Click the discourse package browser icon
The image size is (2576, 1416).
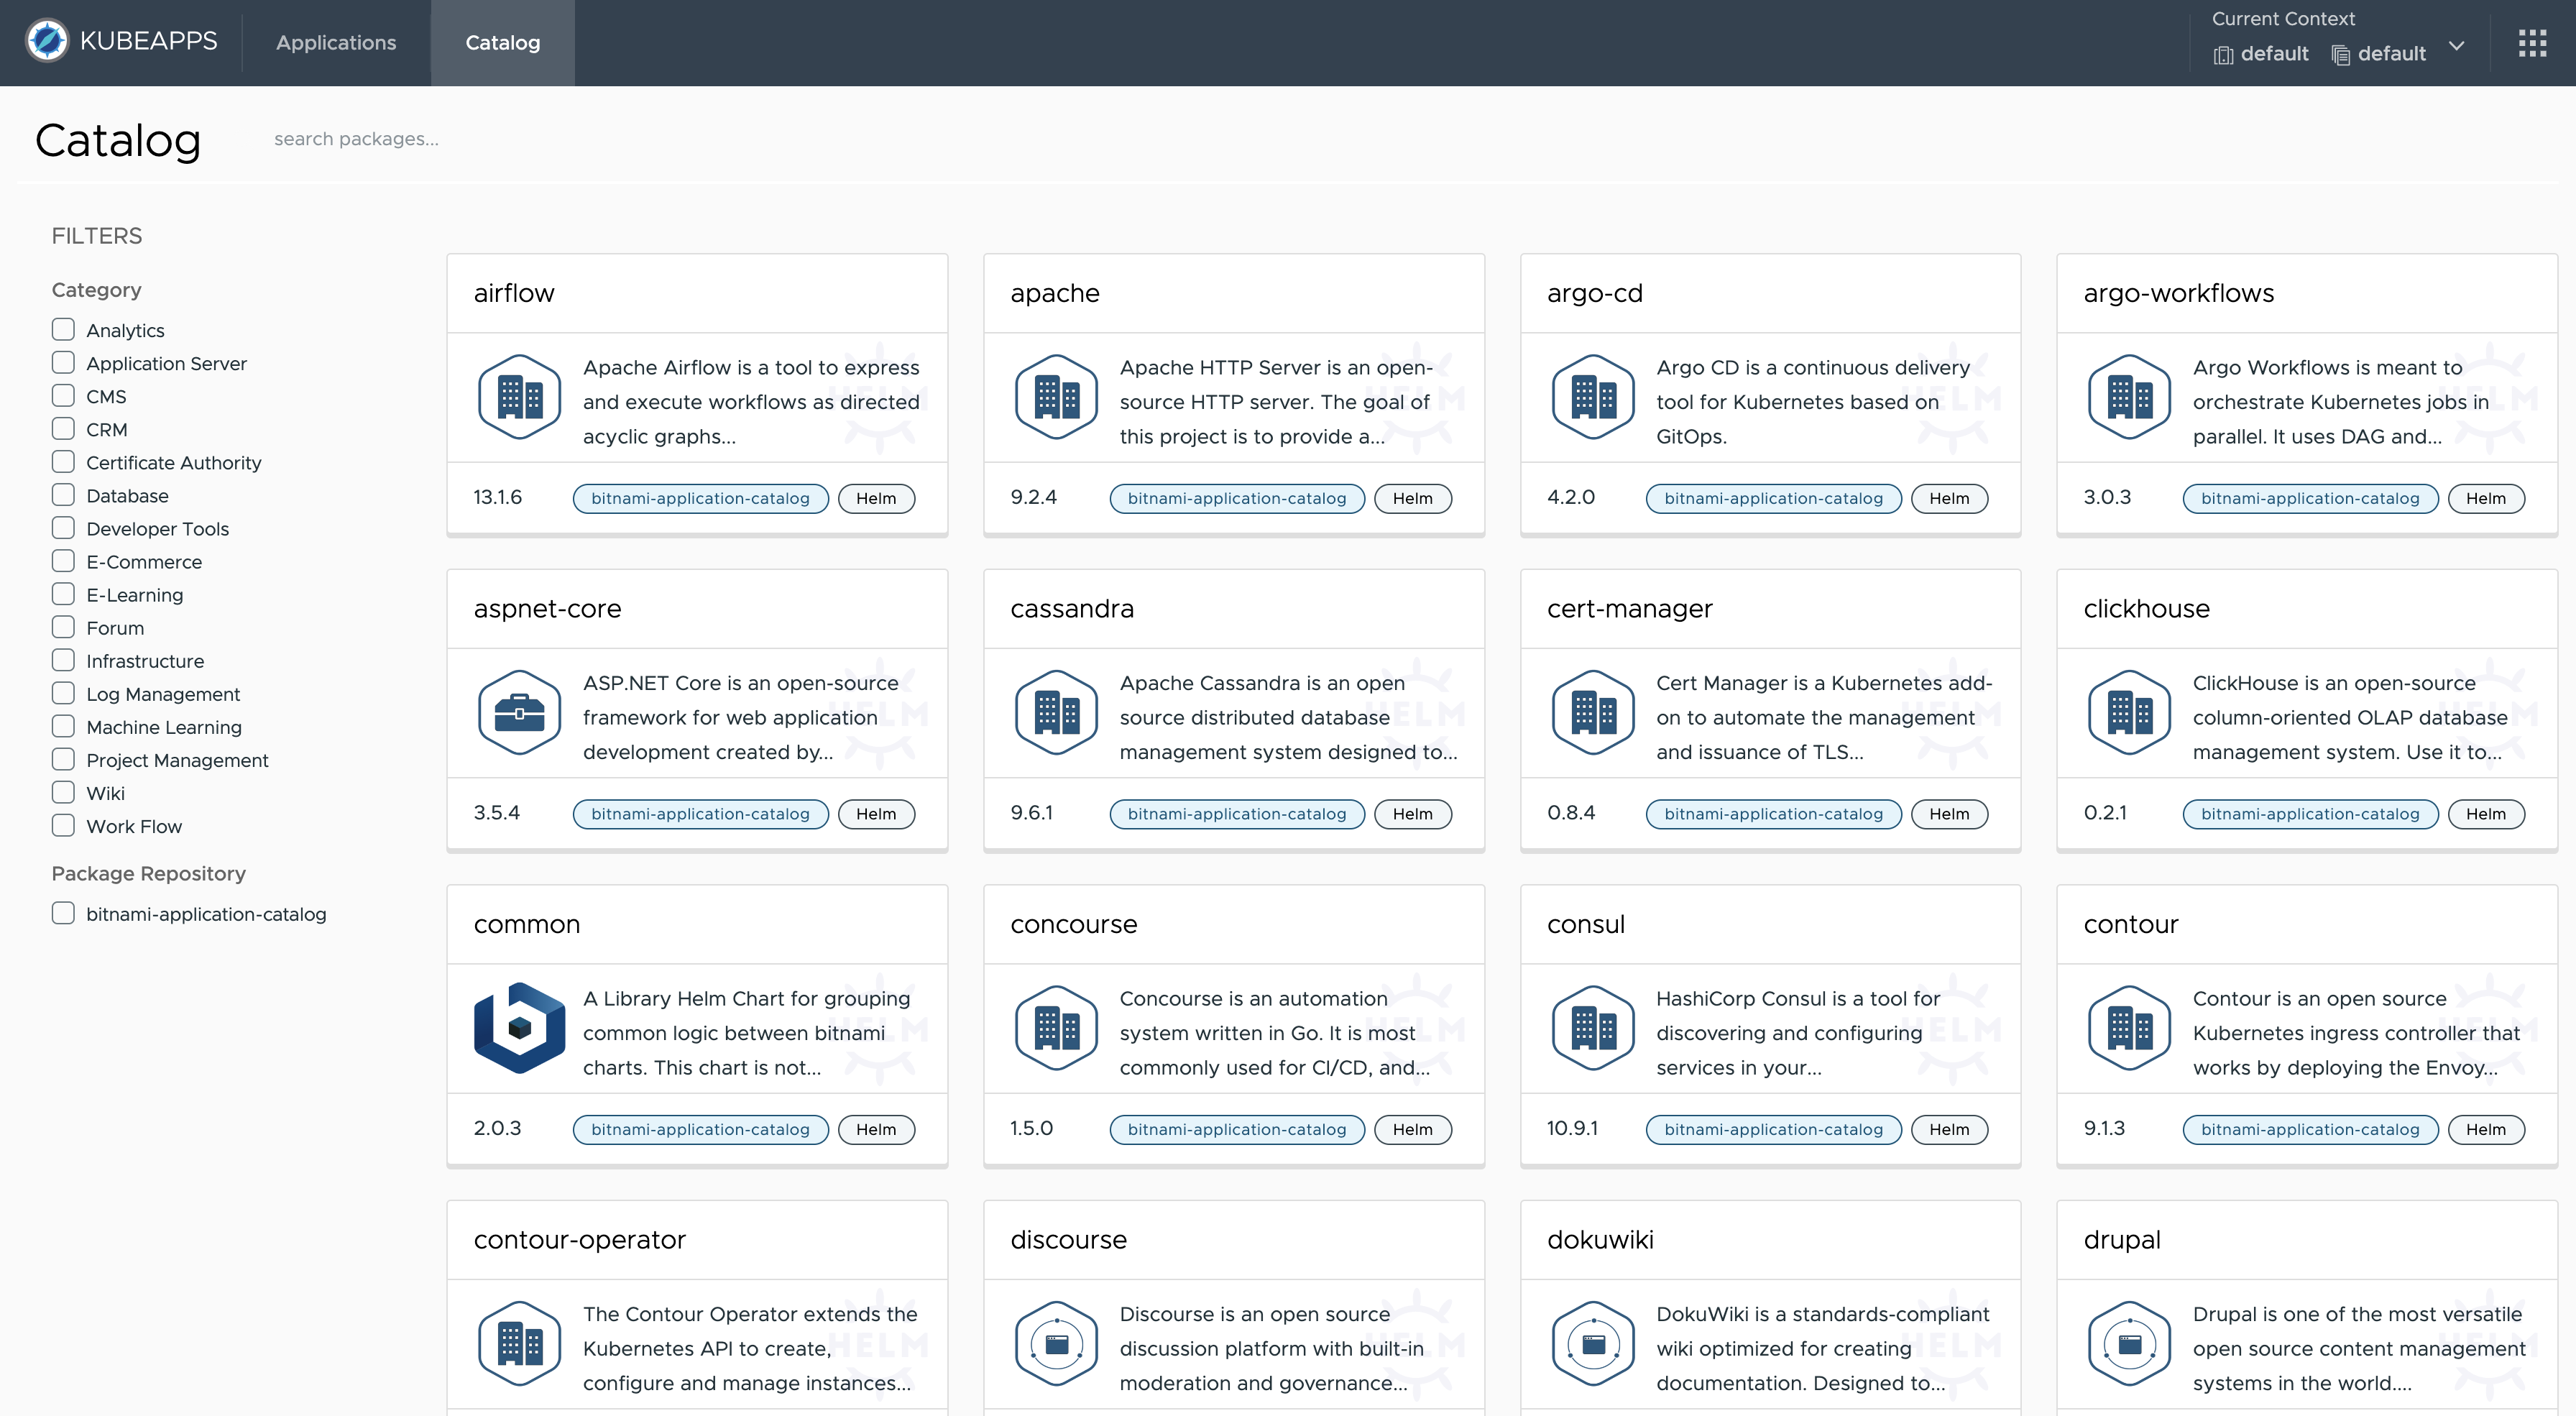1056,1343
